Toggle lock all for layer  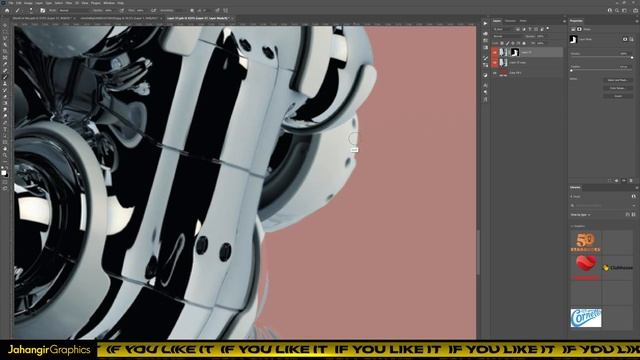[524, 43]
